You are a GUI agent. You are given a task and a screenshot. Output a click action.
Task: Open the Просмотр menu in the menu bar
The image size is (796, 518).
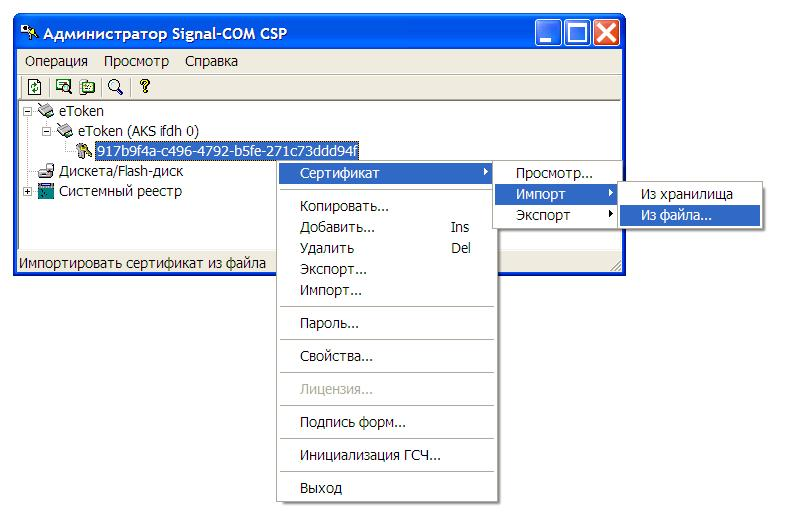137,61
